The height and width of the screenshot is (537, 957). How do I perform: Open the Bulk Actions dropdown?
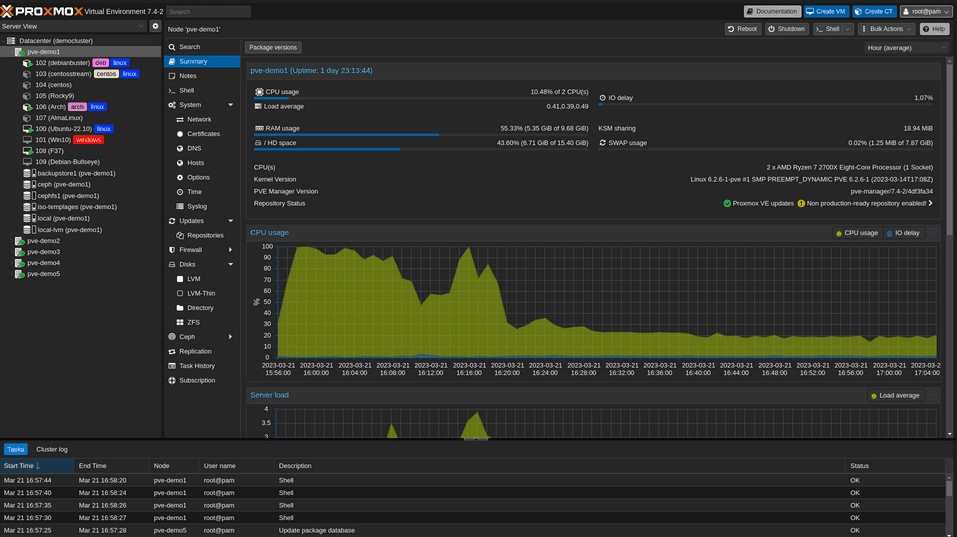click(x=886, y=29)
